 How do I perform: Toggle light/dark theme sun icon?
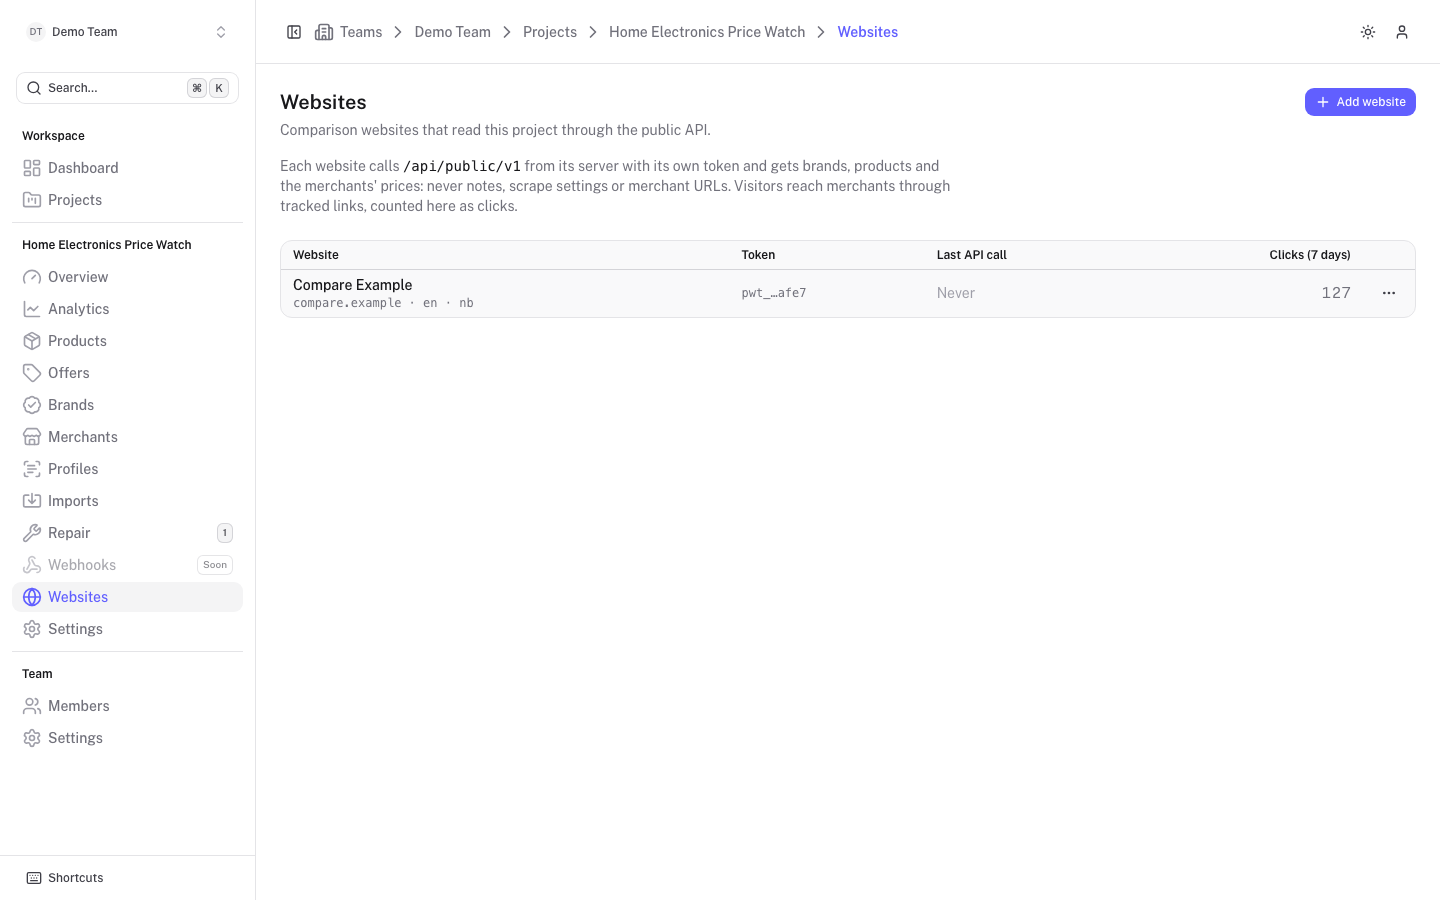coord(1368,32)
